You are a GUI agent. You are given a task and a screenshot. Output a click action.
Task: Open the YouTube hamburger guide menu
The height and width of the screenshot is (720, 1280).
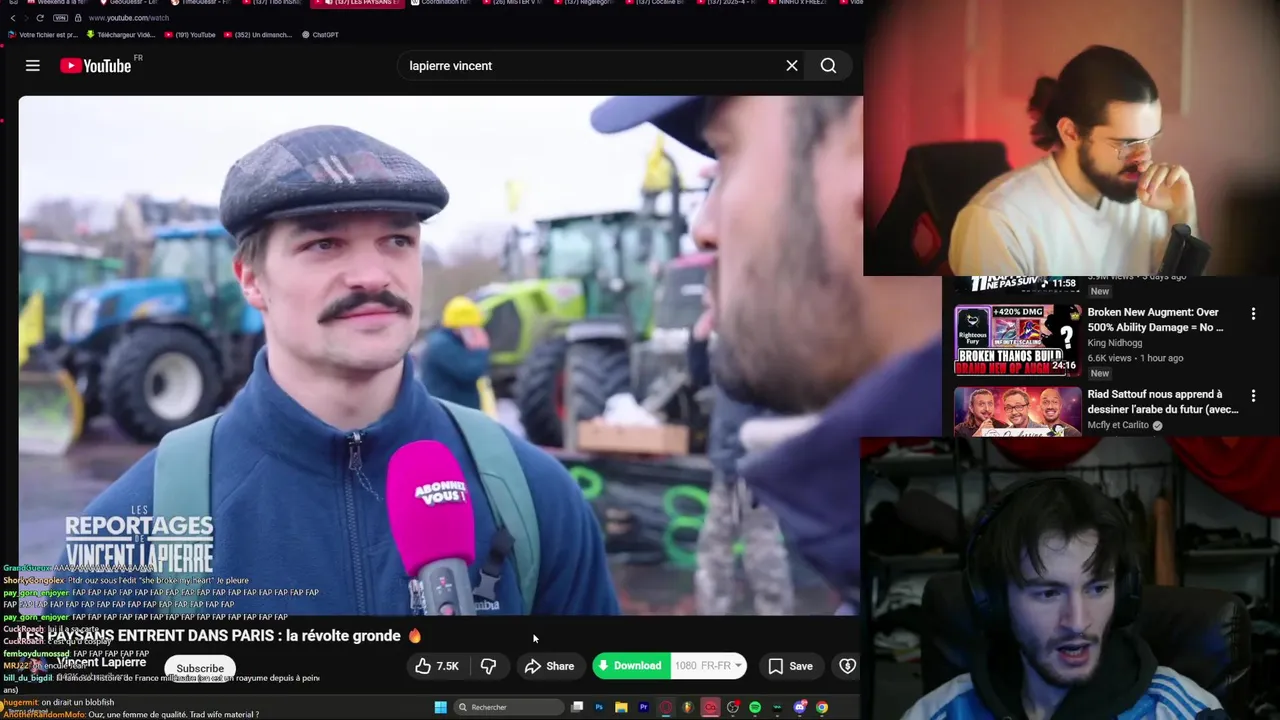click(x=33, y=66)
